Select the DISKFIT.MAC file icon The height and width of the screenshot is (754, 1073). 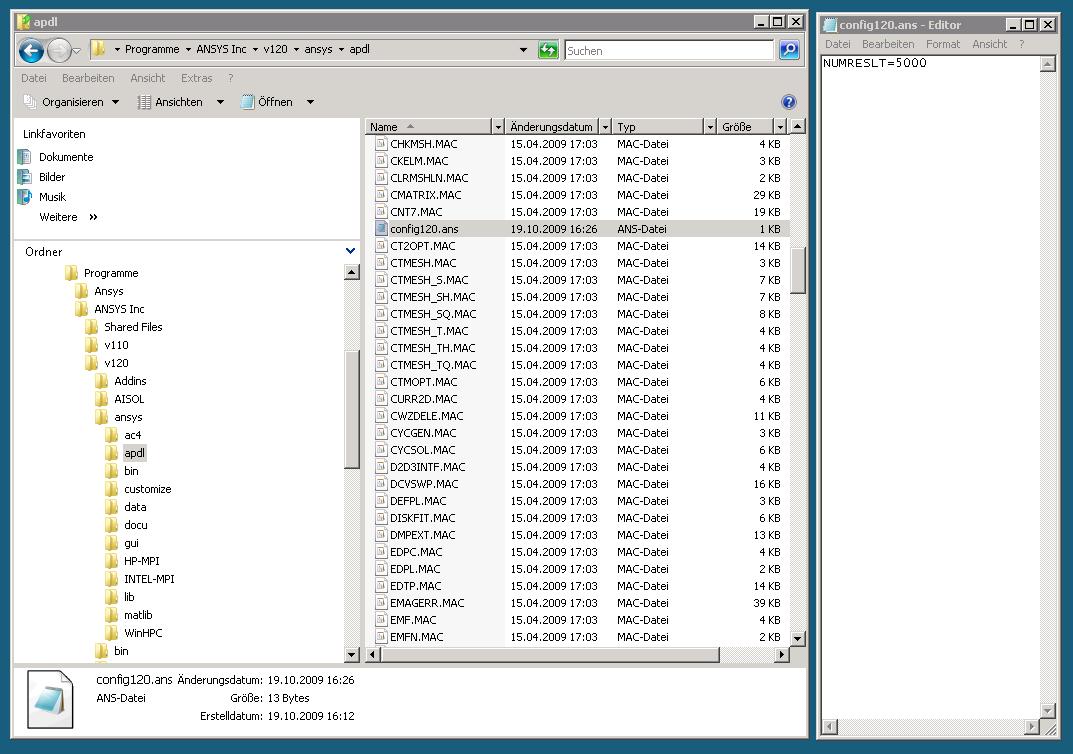(381, 518)
